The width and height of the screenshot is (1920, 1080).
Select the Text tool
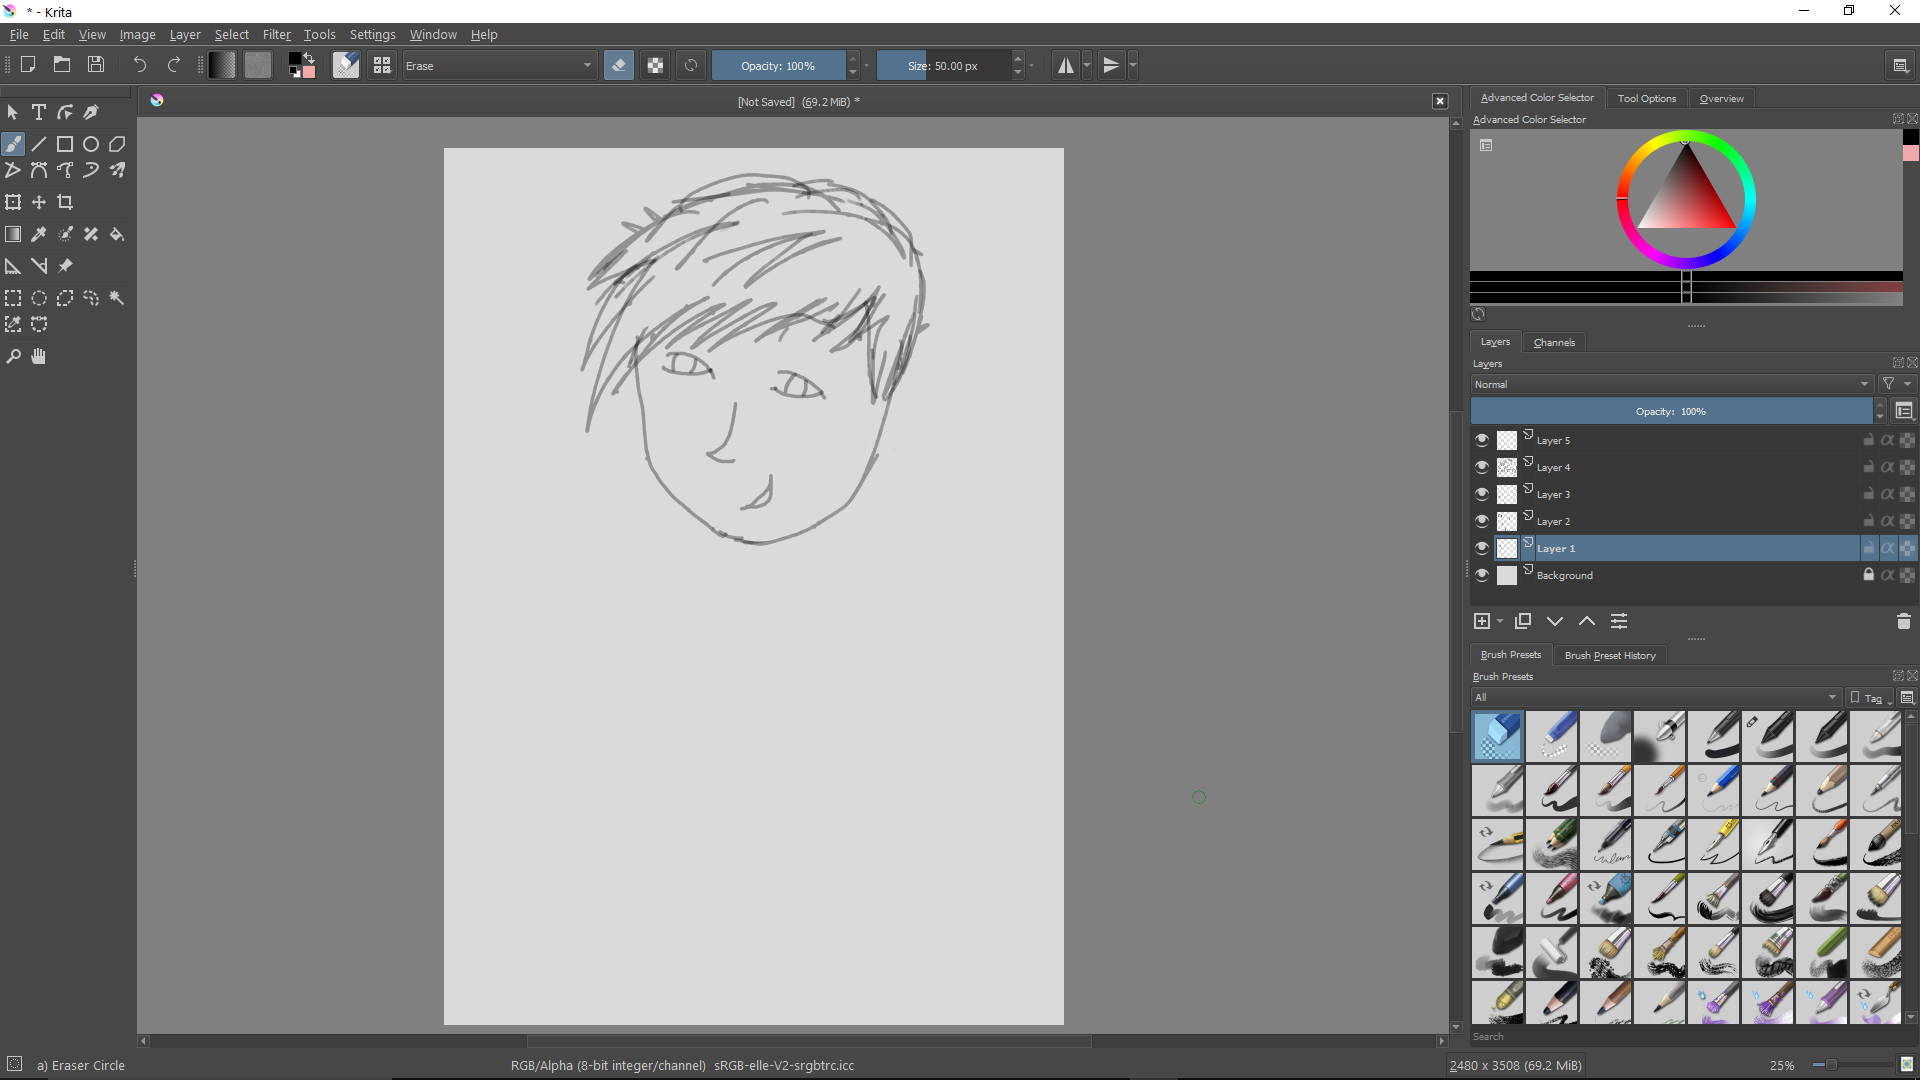tap(38, 112)
